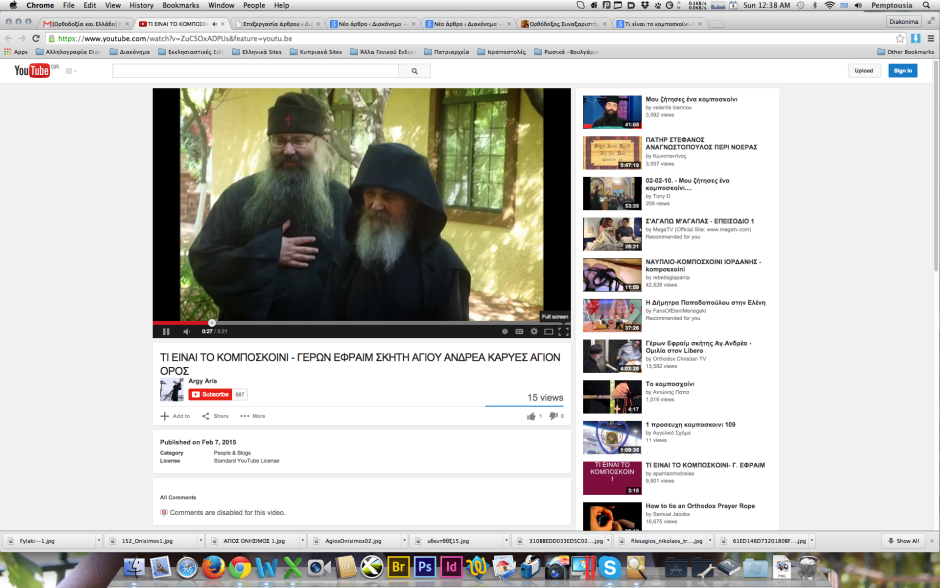
Task: Dislike the video with thumbs down
Action: [x=553, y=416]
